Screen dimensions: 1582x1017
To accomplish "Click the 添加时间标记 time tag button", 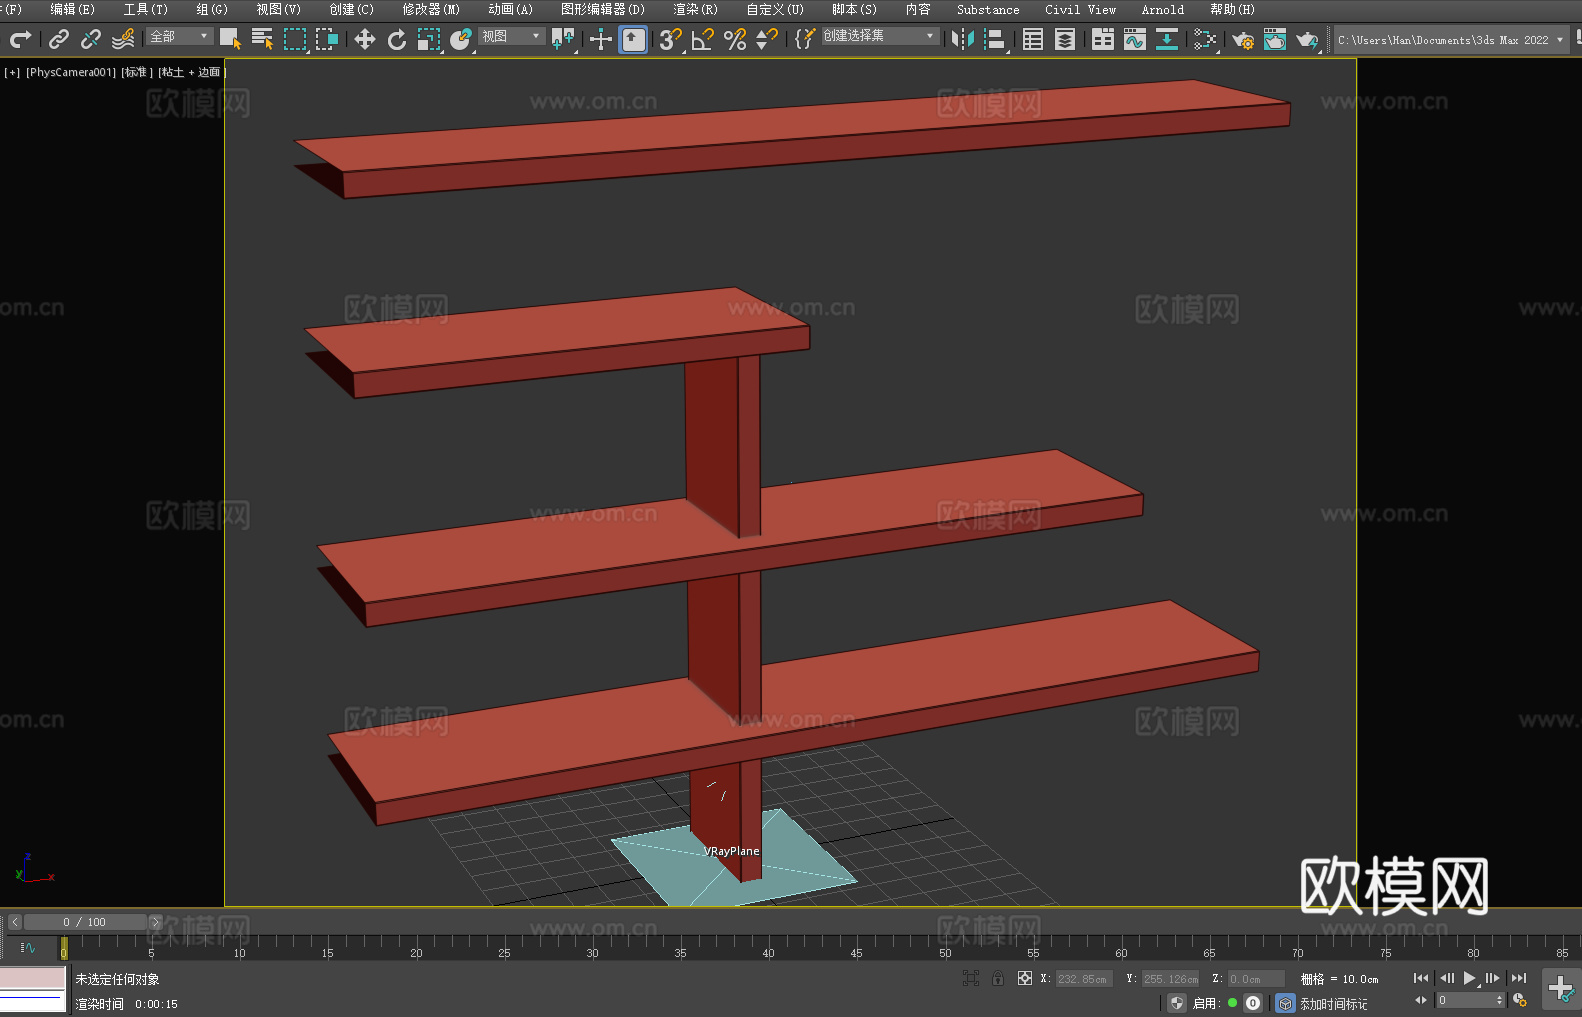I will coord(1333,1004).
